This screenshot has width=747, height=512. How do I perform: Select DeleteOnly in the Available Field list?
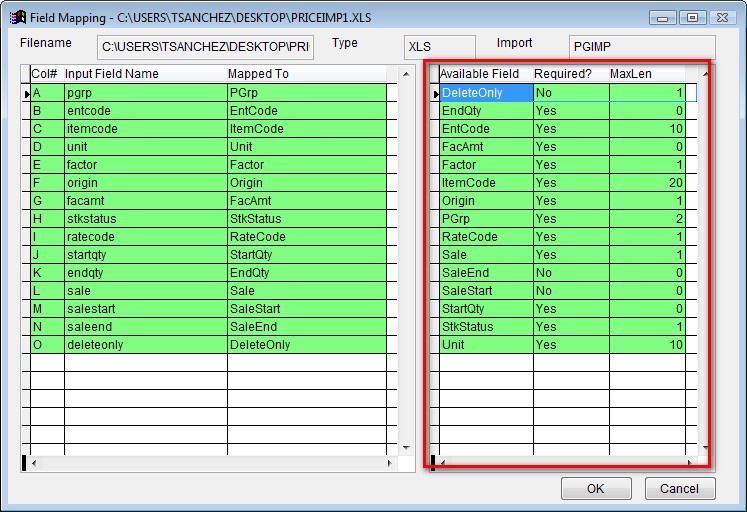tap(486, 93)
